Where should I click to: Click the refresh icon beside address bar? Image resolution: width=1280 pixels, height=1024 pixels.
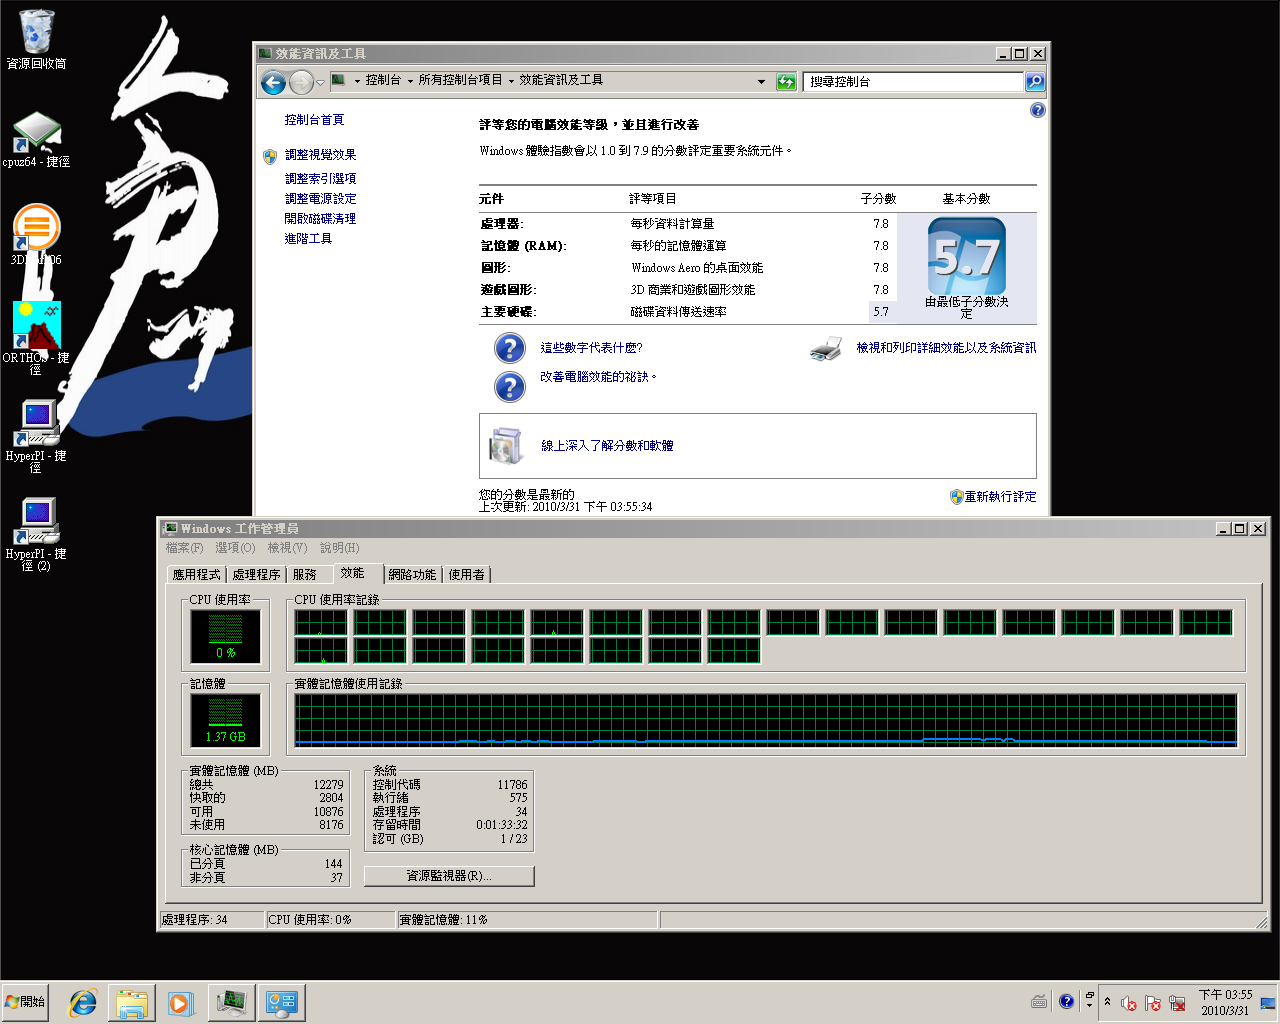point(787,82)
